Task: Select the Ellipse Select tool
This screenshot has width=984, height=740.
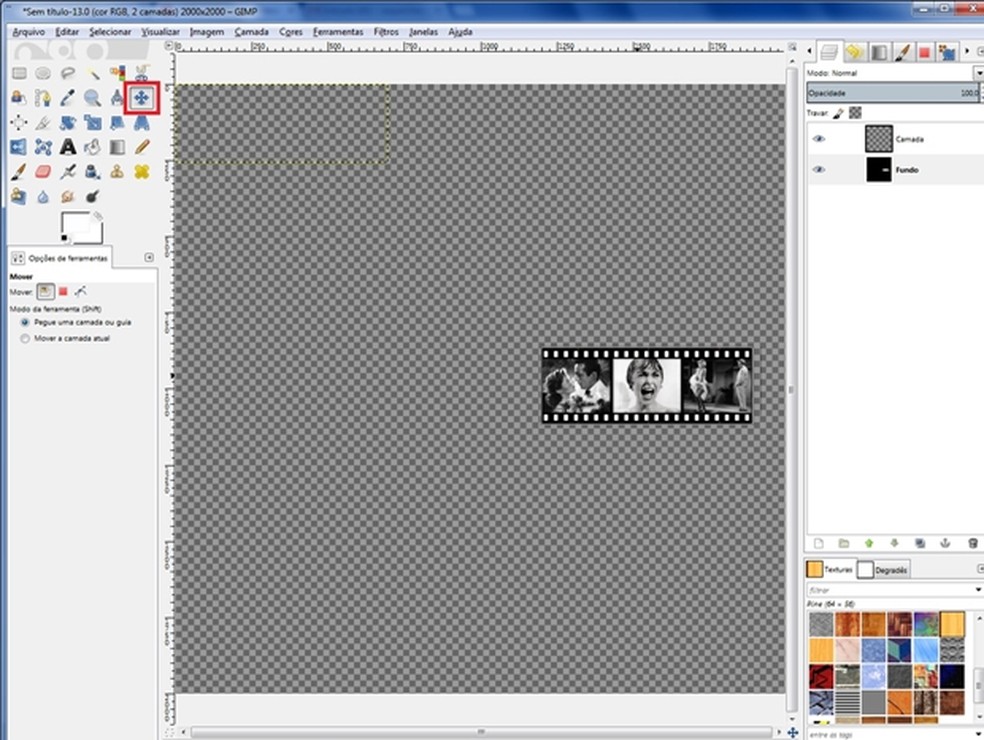Action: coord(43,73)
